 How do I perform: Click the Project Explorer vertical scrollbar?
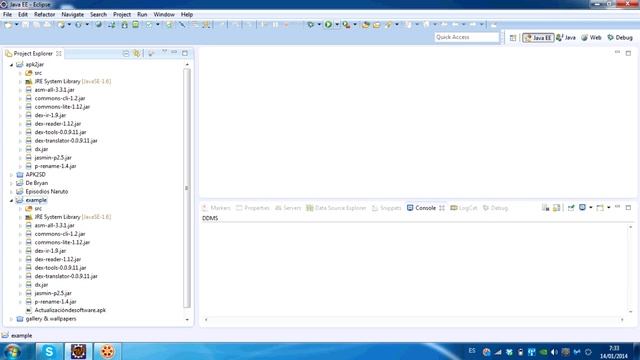187,188
